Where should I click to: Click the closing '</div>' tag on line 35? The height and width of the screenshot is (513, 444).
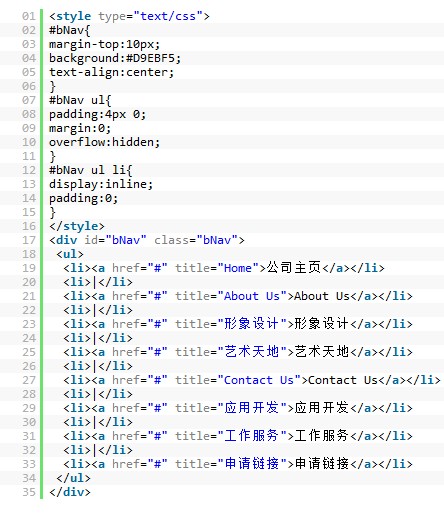click(x=70, y=492)
